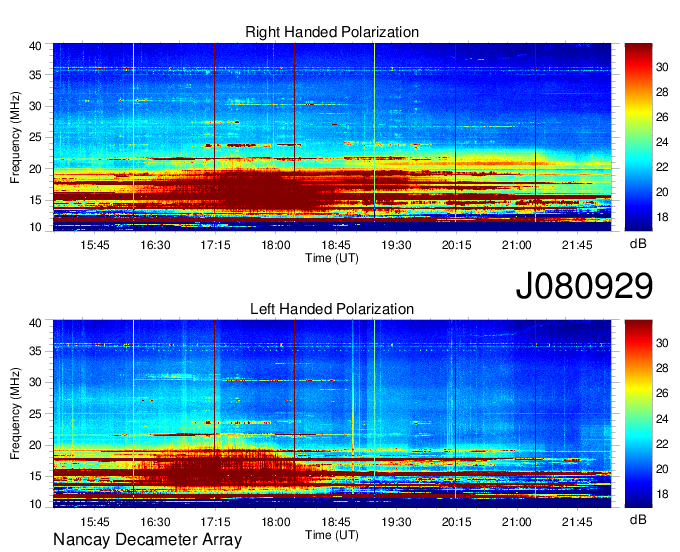Click the 17:15 time tick under Right Handed plot
680x552 pixels.
pos(216,245)
